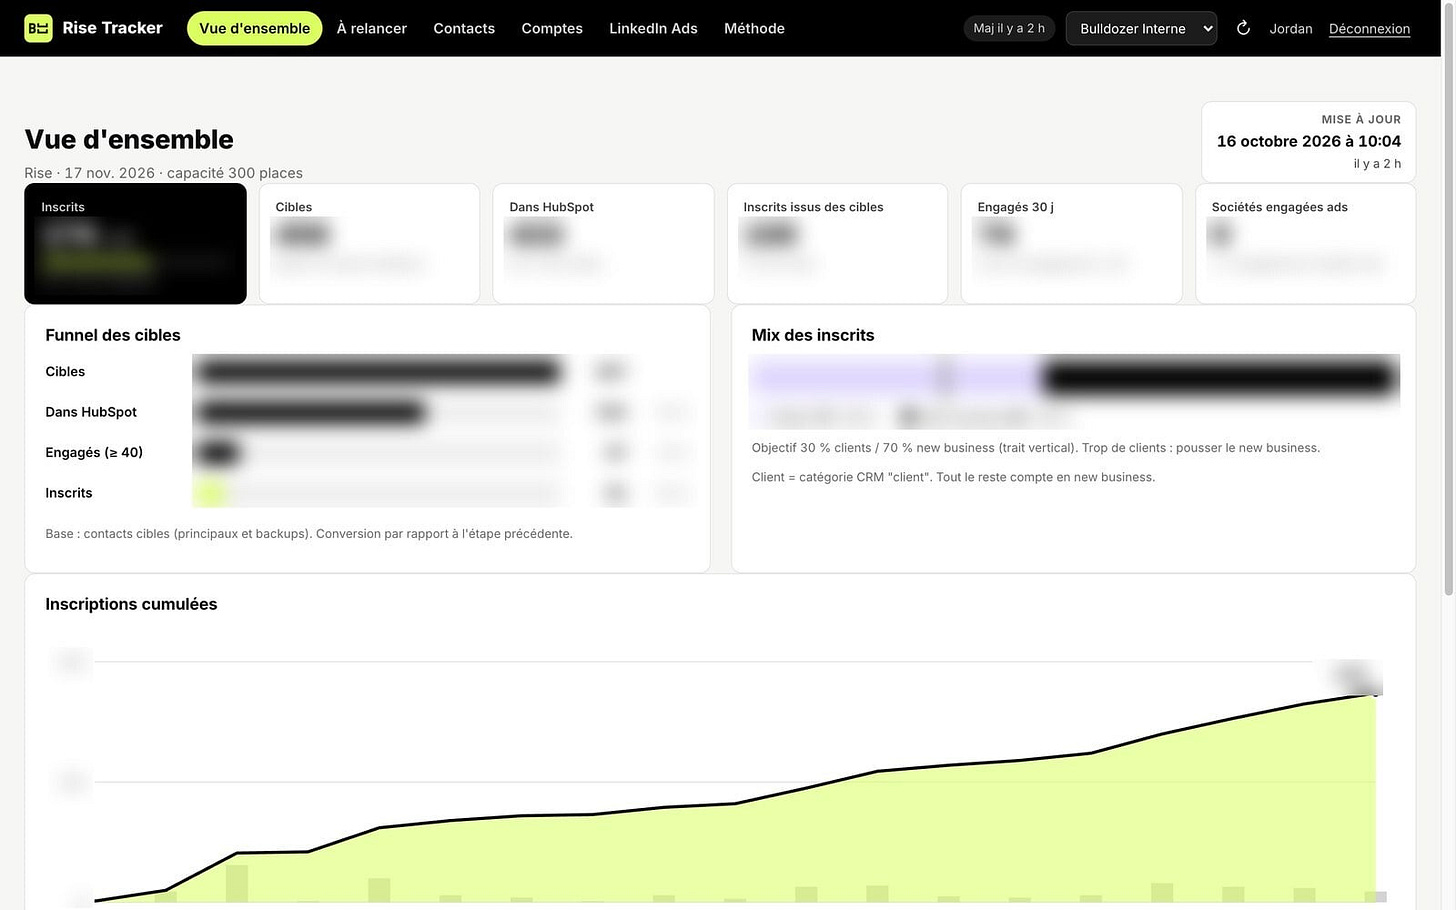Image resolution: width=1456 pixels, height=910 pixels.
Task: Open the Méthode page
Action: point(754,28)
